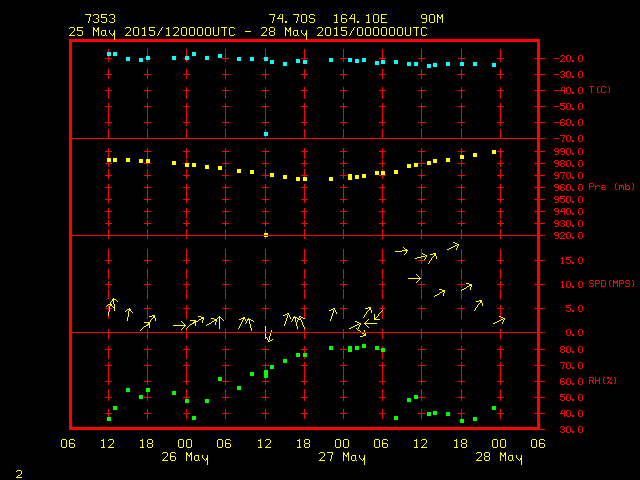Click the 28 May date label
This screenshot has width=640, height=480.
(498, 458)
